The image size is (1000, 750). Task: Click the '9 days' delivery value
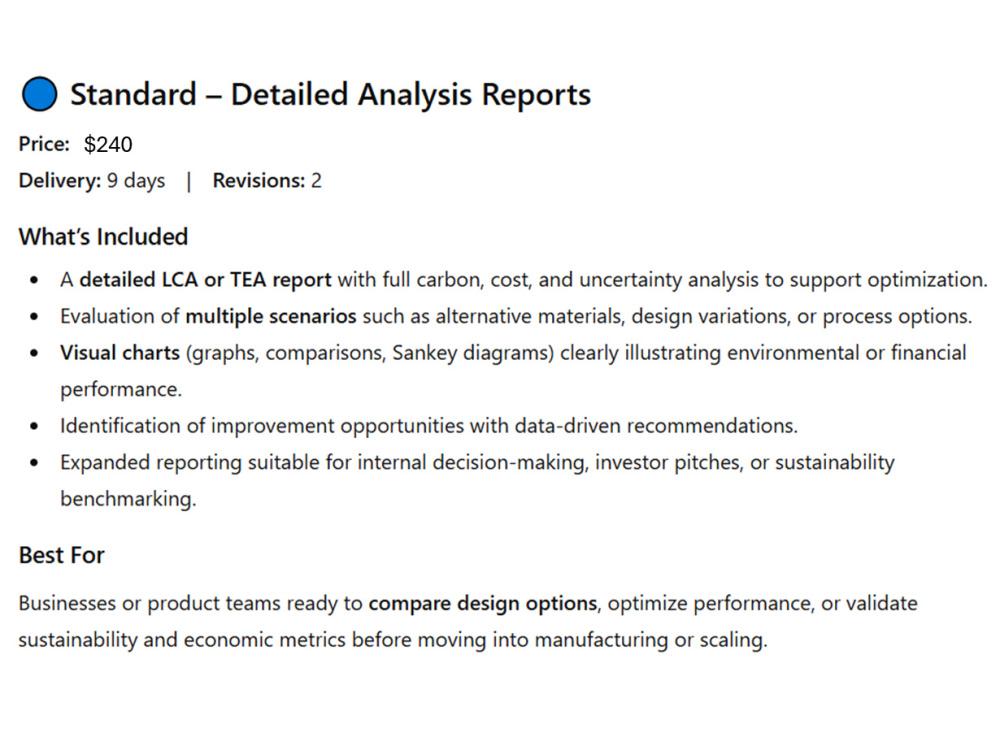[136, 181]
